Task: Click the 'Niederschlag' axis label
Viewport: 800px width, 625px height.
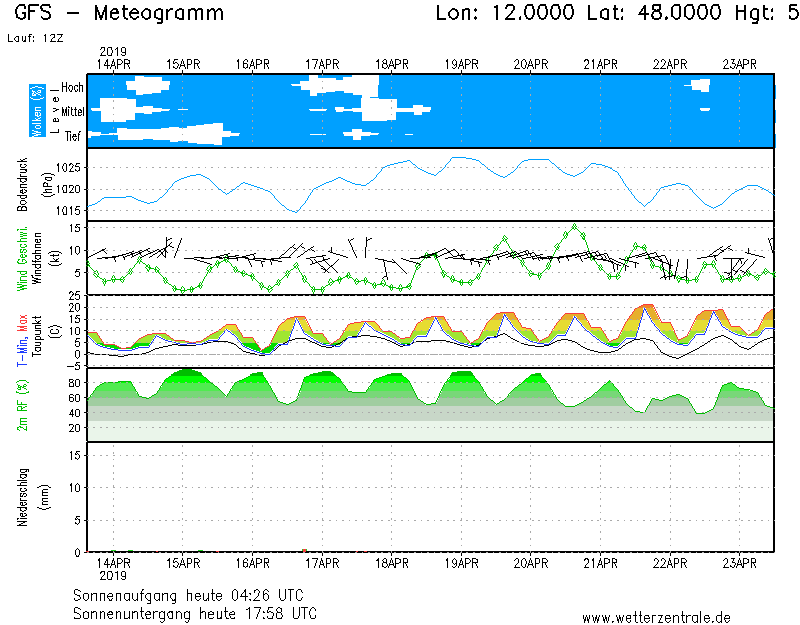Action: (22, 497)
